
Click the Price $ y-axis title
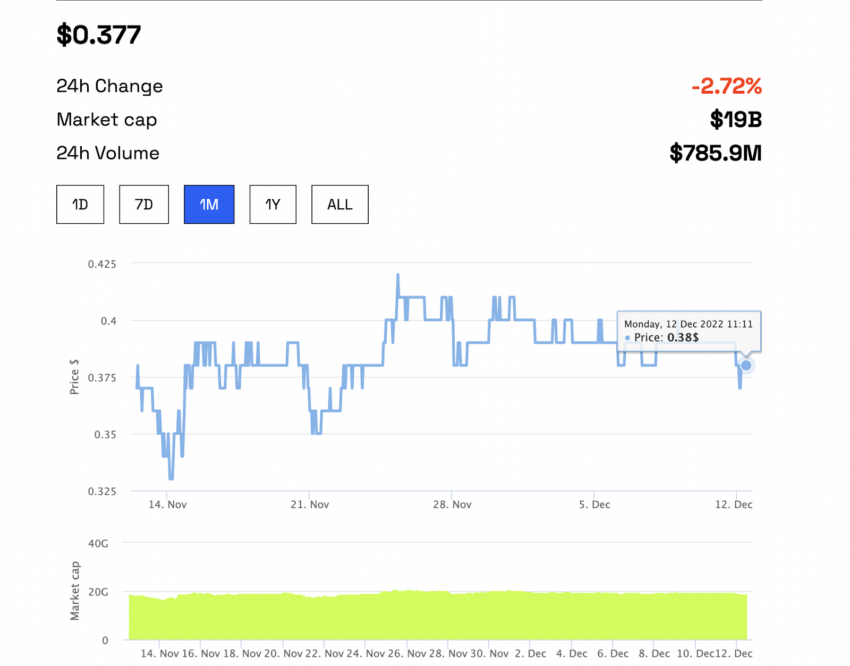pyautogui.click(x=74, y=377)
